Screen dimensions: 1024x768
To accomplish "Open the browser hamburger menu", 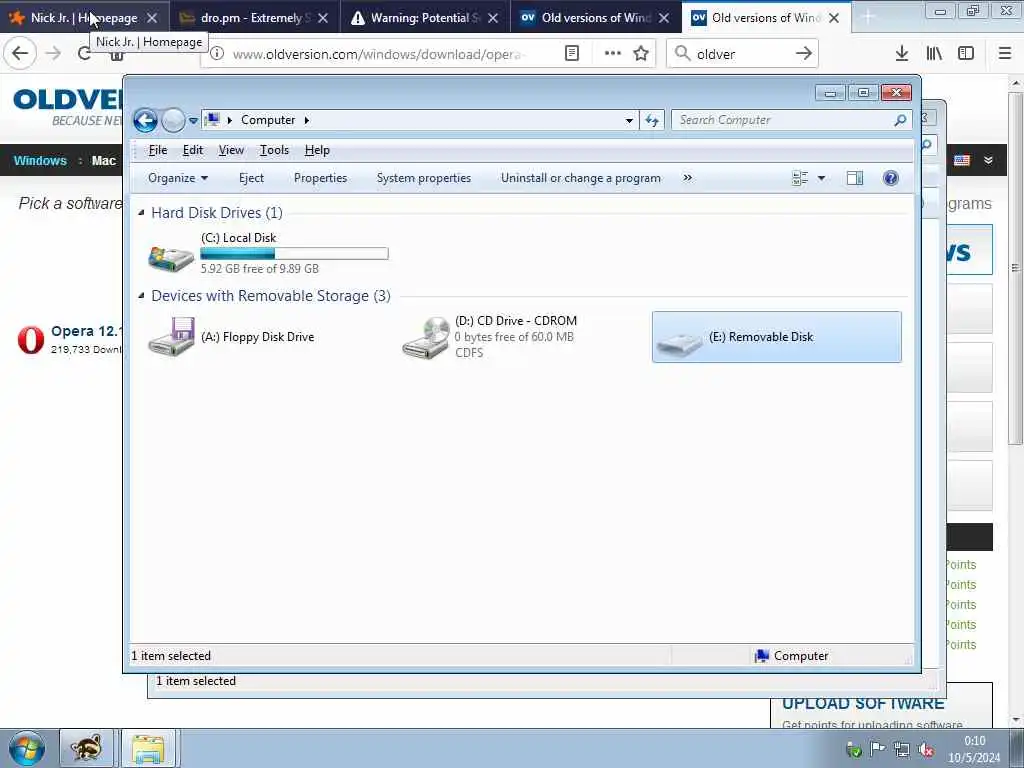I will 1005,54.
